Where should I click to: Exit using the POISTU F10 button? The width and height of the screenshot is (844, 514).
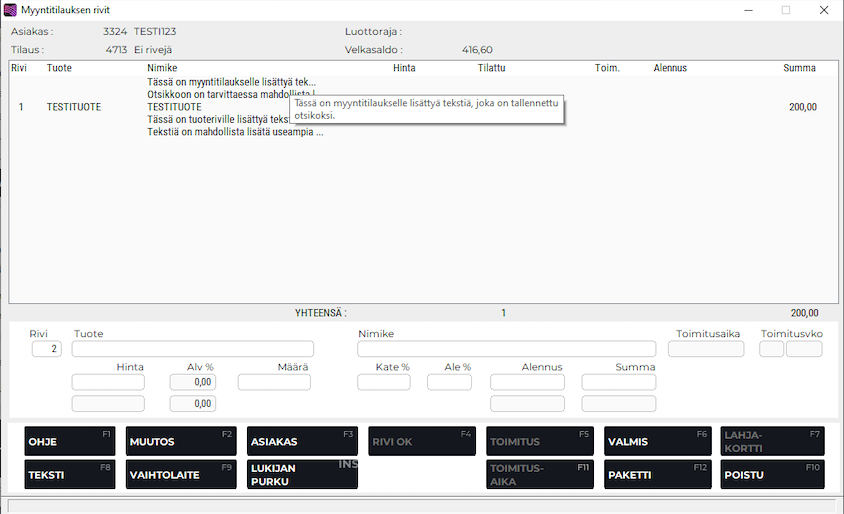[772, 474]
